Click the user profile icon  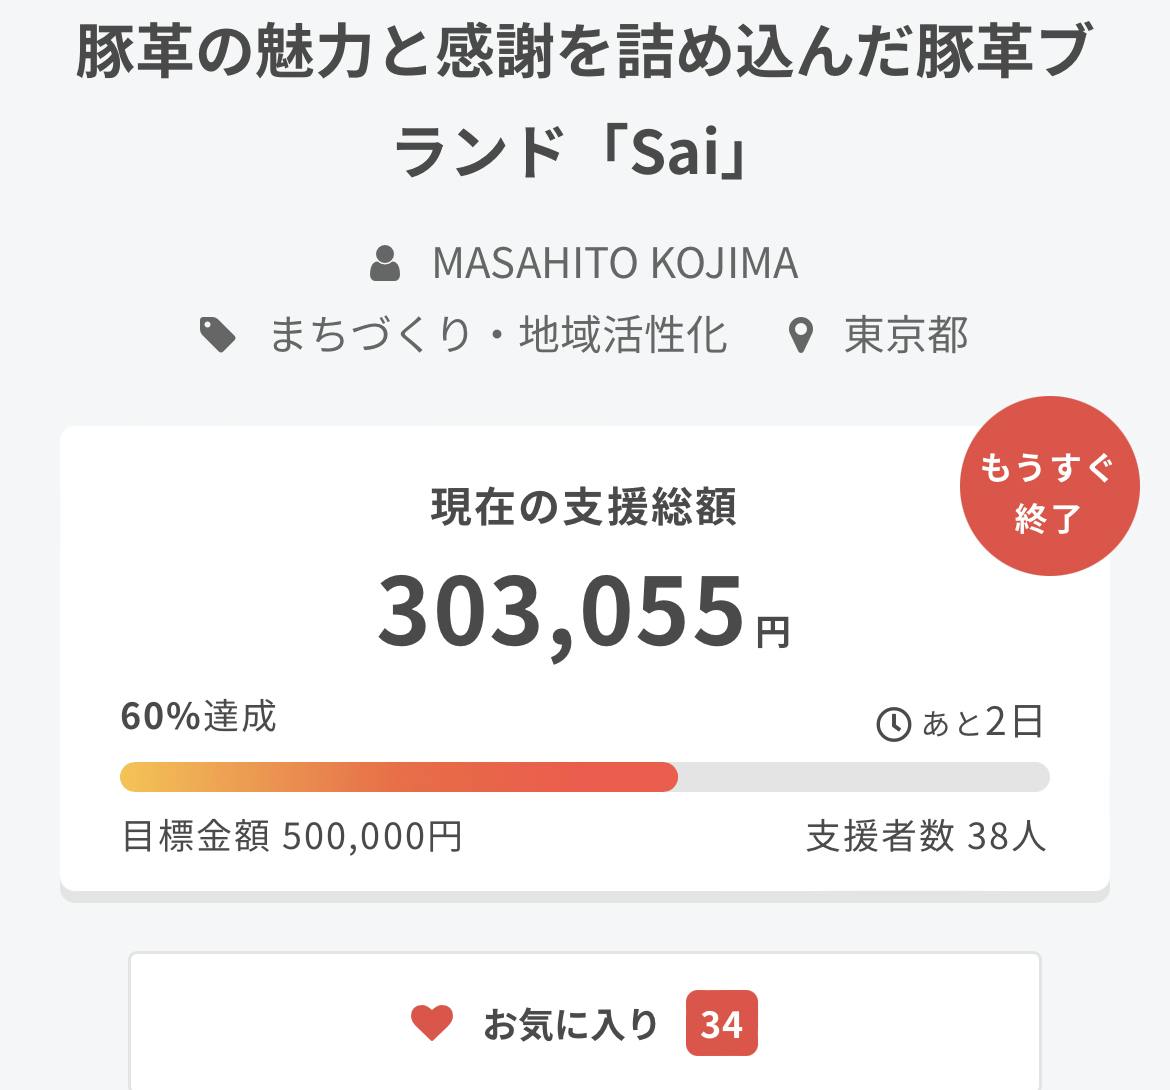[385, 263]
